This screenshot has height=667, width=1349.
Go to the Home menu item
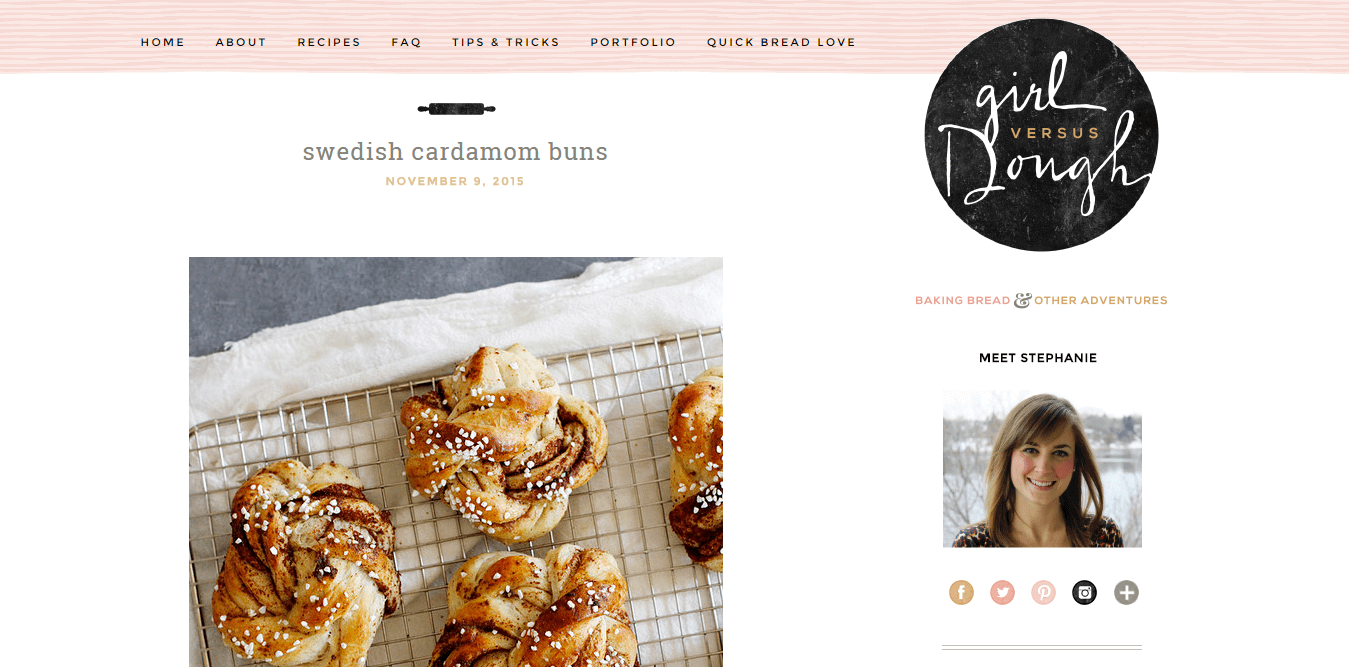(163, 42)
